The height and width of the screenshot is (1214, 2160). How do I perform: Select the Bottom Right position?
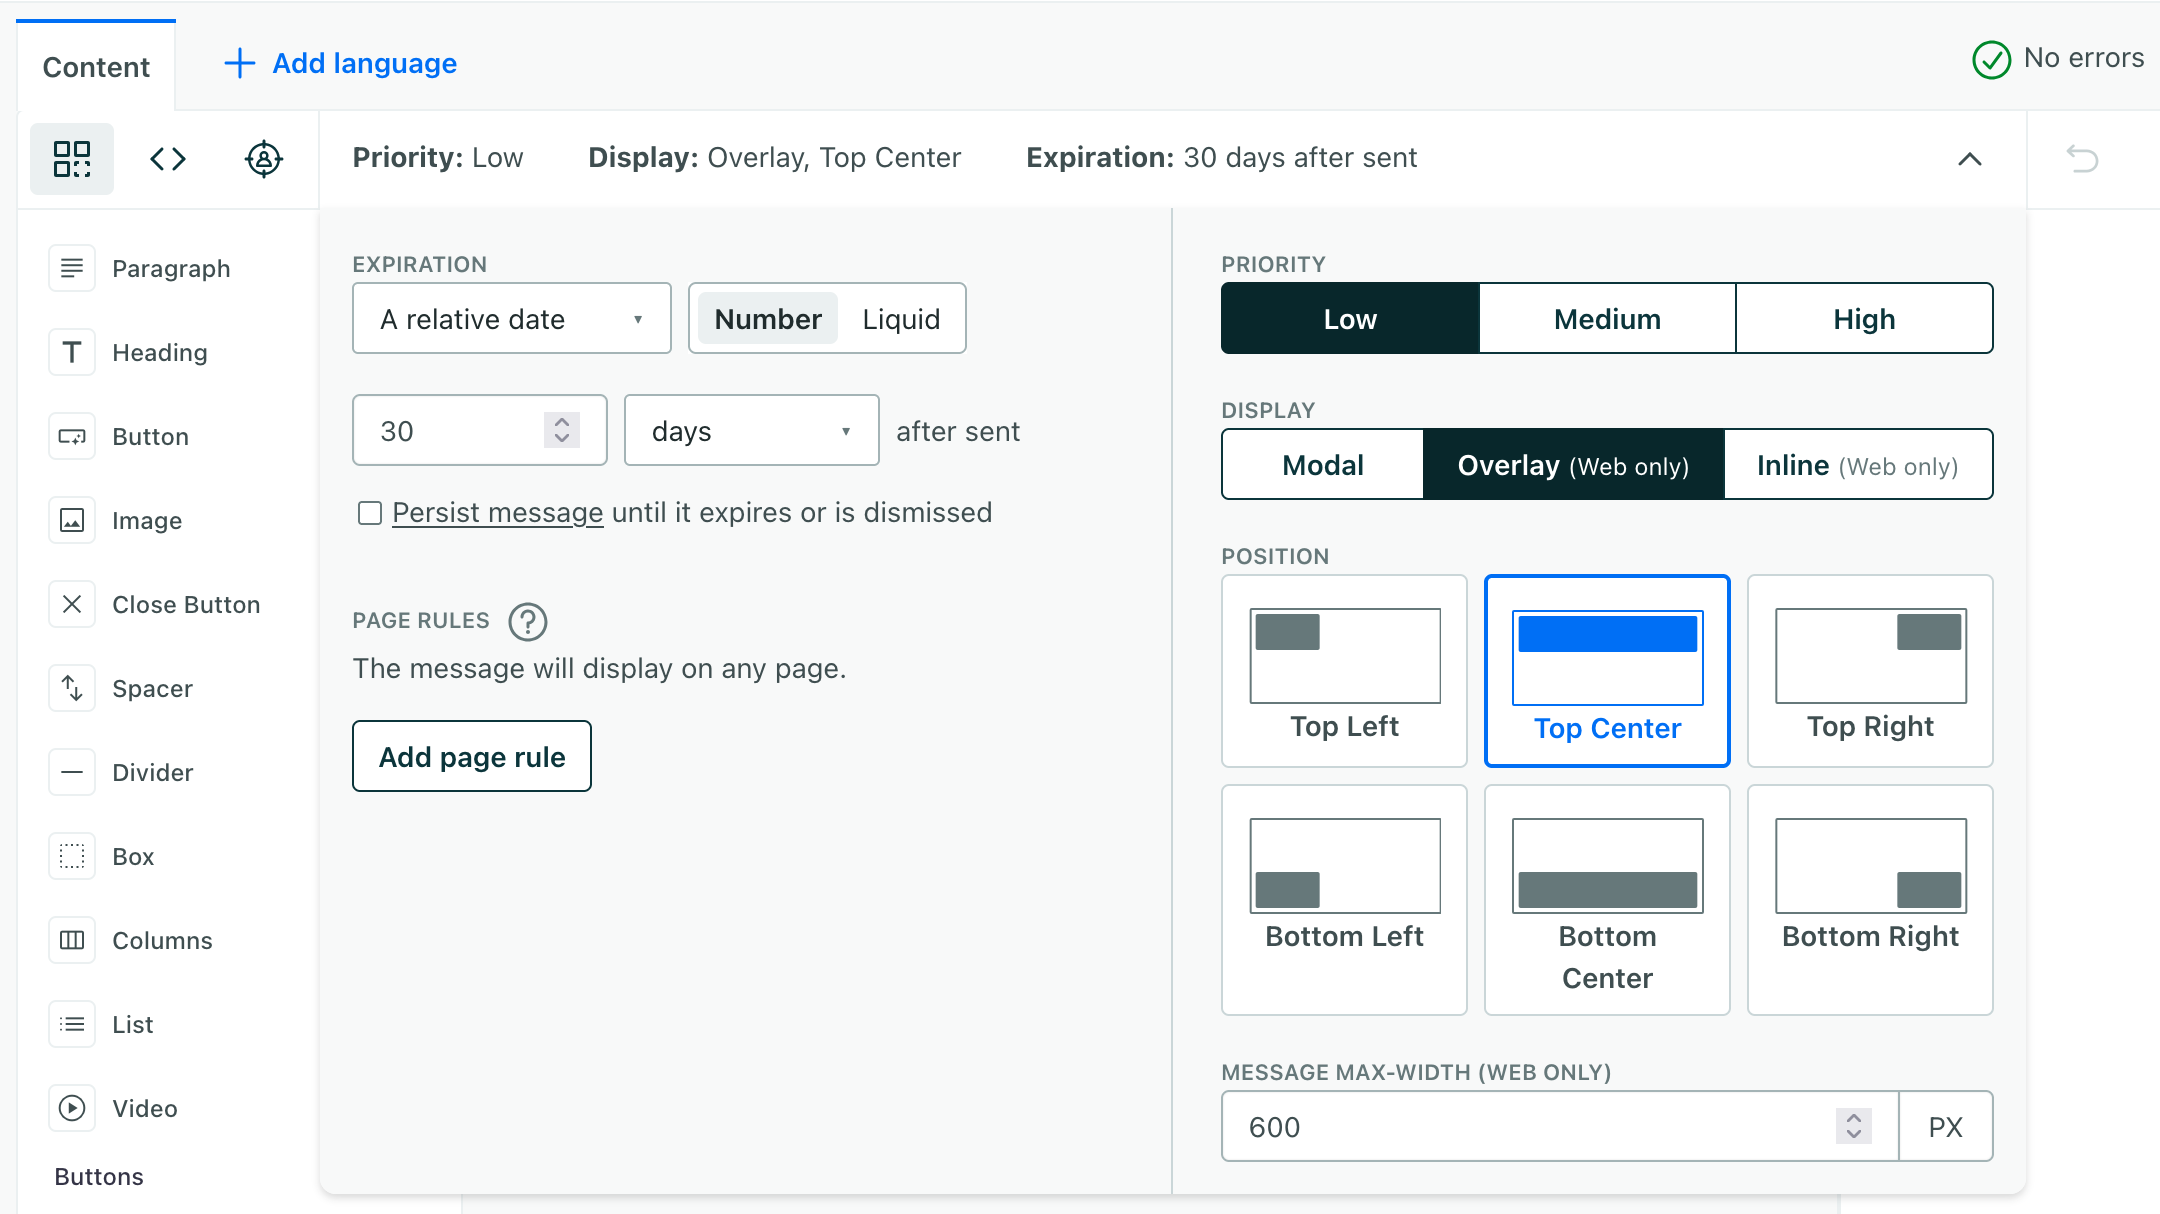1870,900
